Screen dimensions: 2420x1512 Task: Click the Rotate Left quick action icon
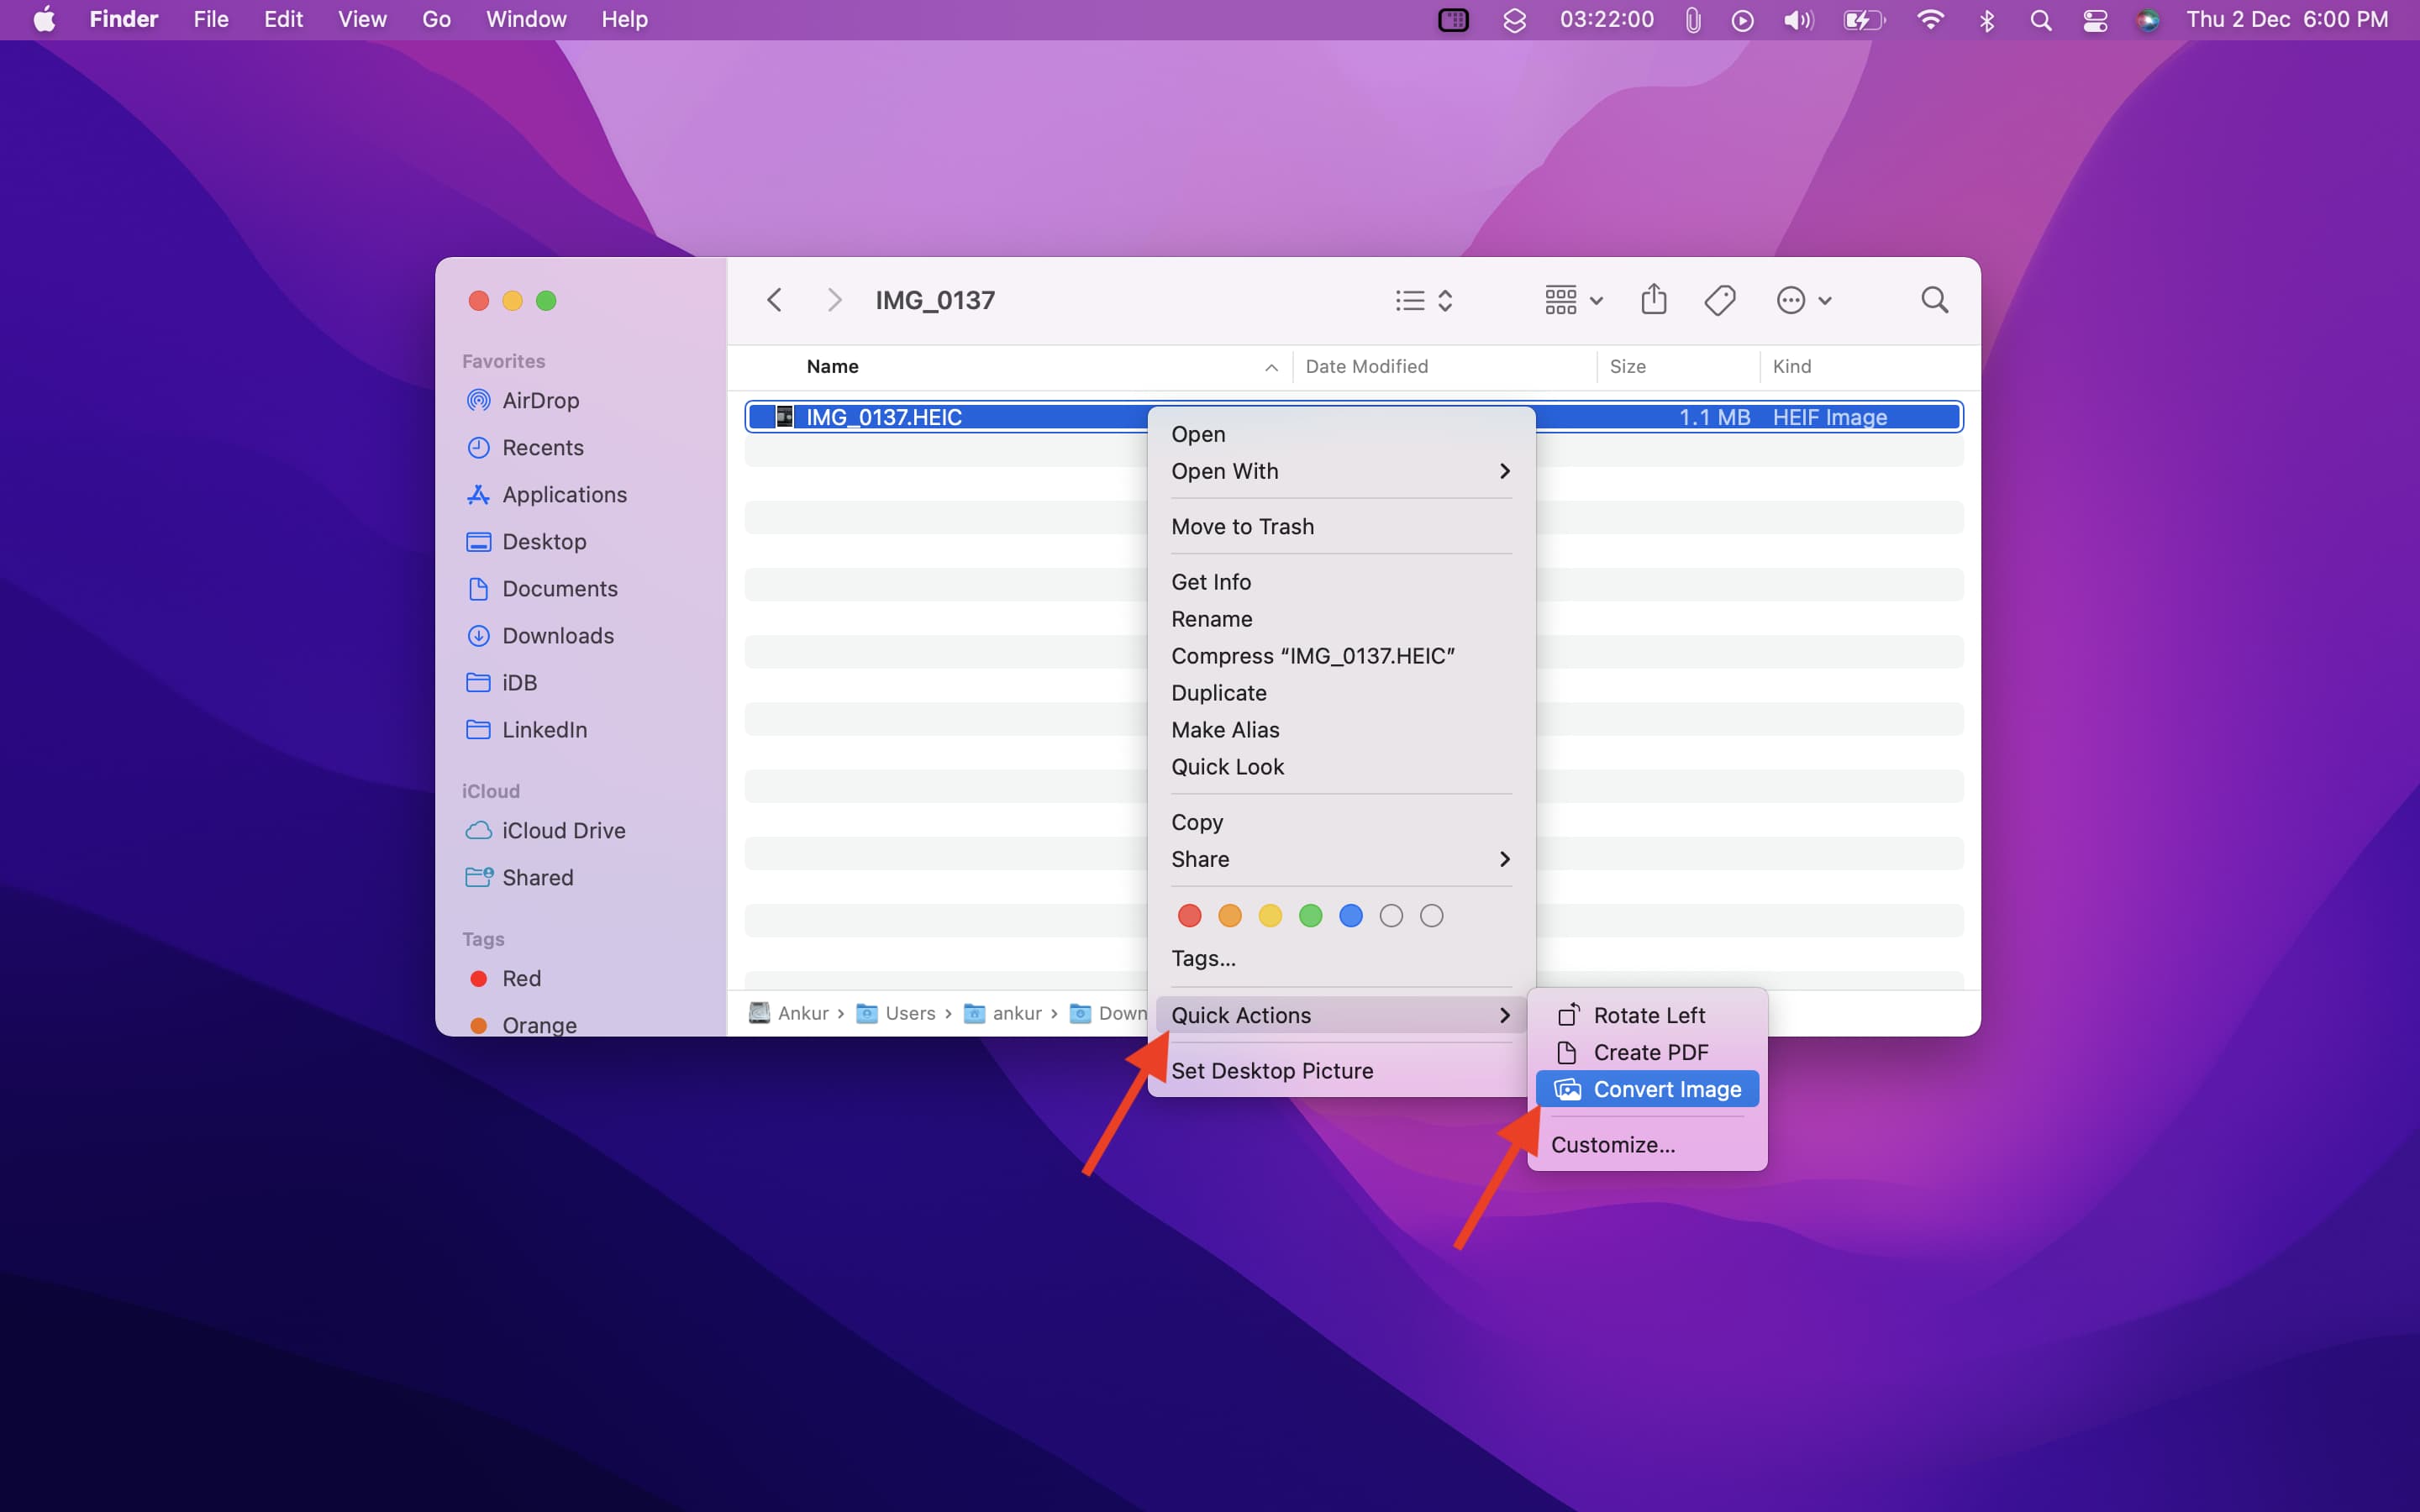click(x=1566, y=1014)
